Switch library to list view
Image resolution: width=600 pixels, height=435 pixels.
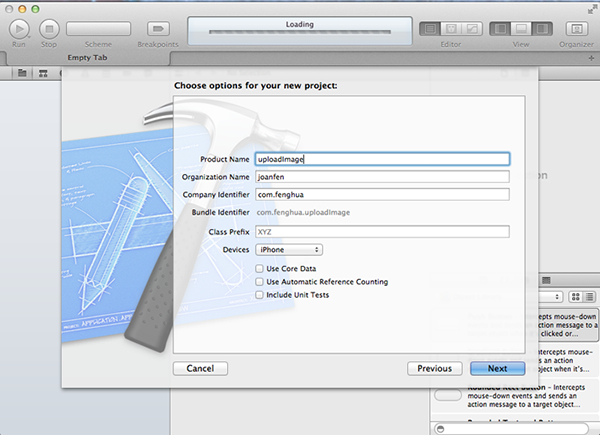tap(590, 297)
